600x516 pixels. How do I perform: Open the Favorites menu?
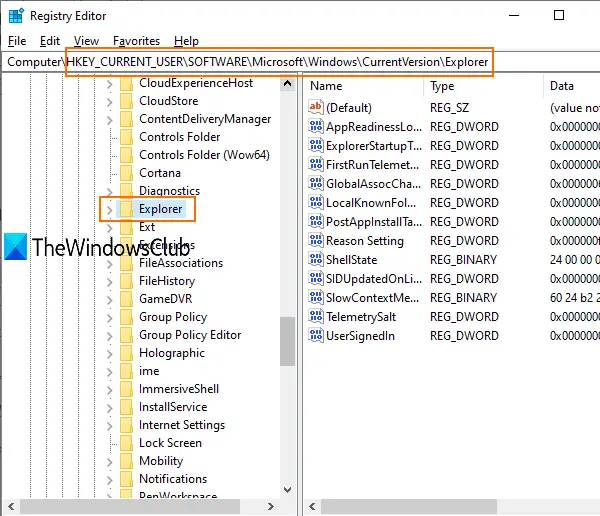(137, 41)
